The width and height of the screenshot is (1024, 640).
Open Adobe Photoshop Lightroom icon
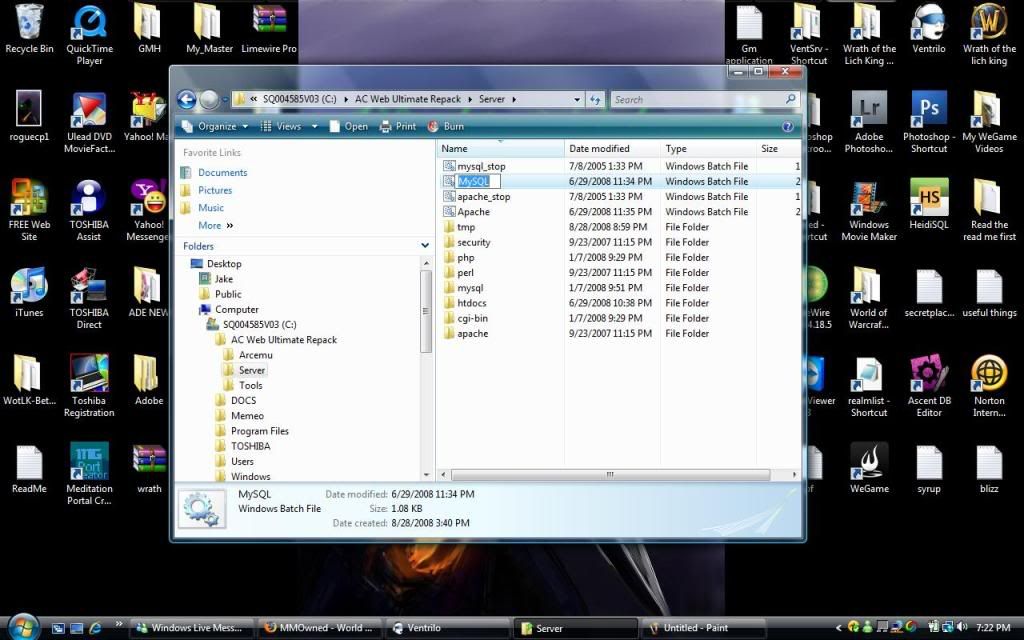[869, 124]
